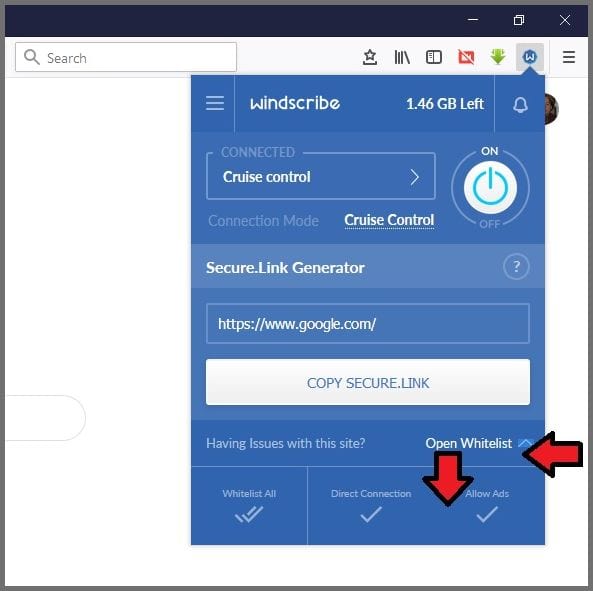Minimize the browser window

coord(473,20)
